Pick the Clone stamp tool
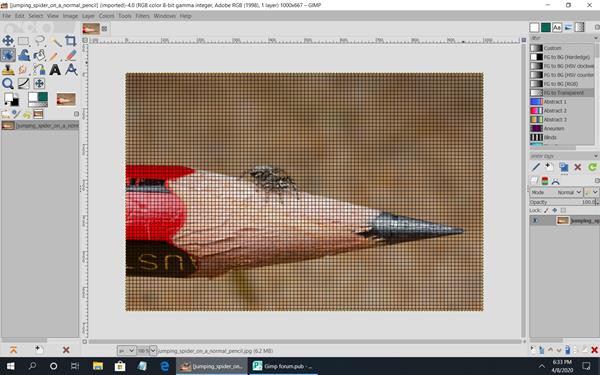 [8, 70]
